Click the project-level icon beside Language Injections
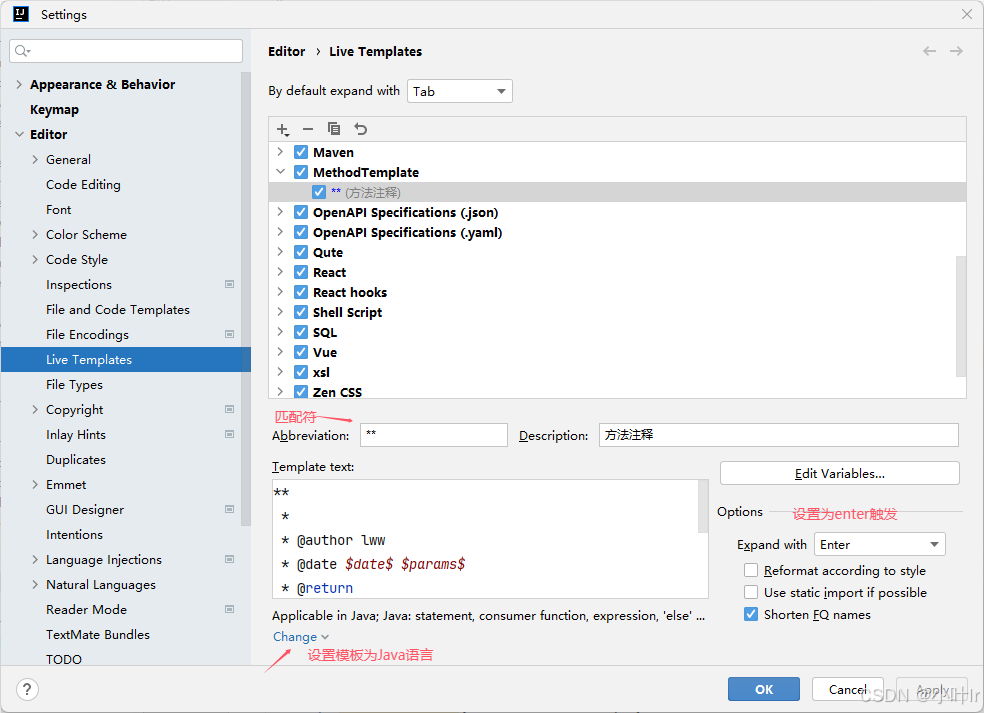Viewport: 984px width, 713px height. pyautogui.click(x=230, y=559)
